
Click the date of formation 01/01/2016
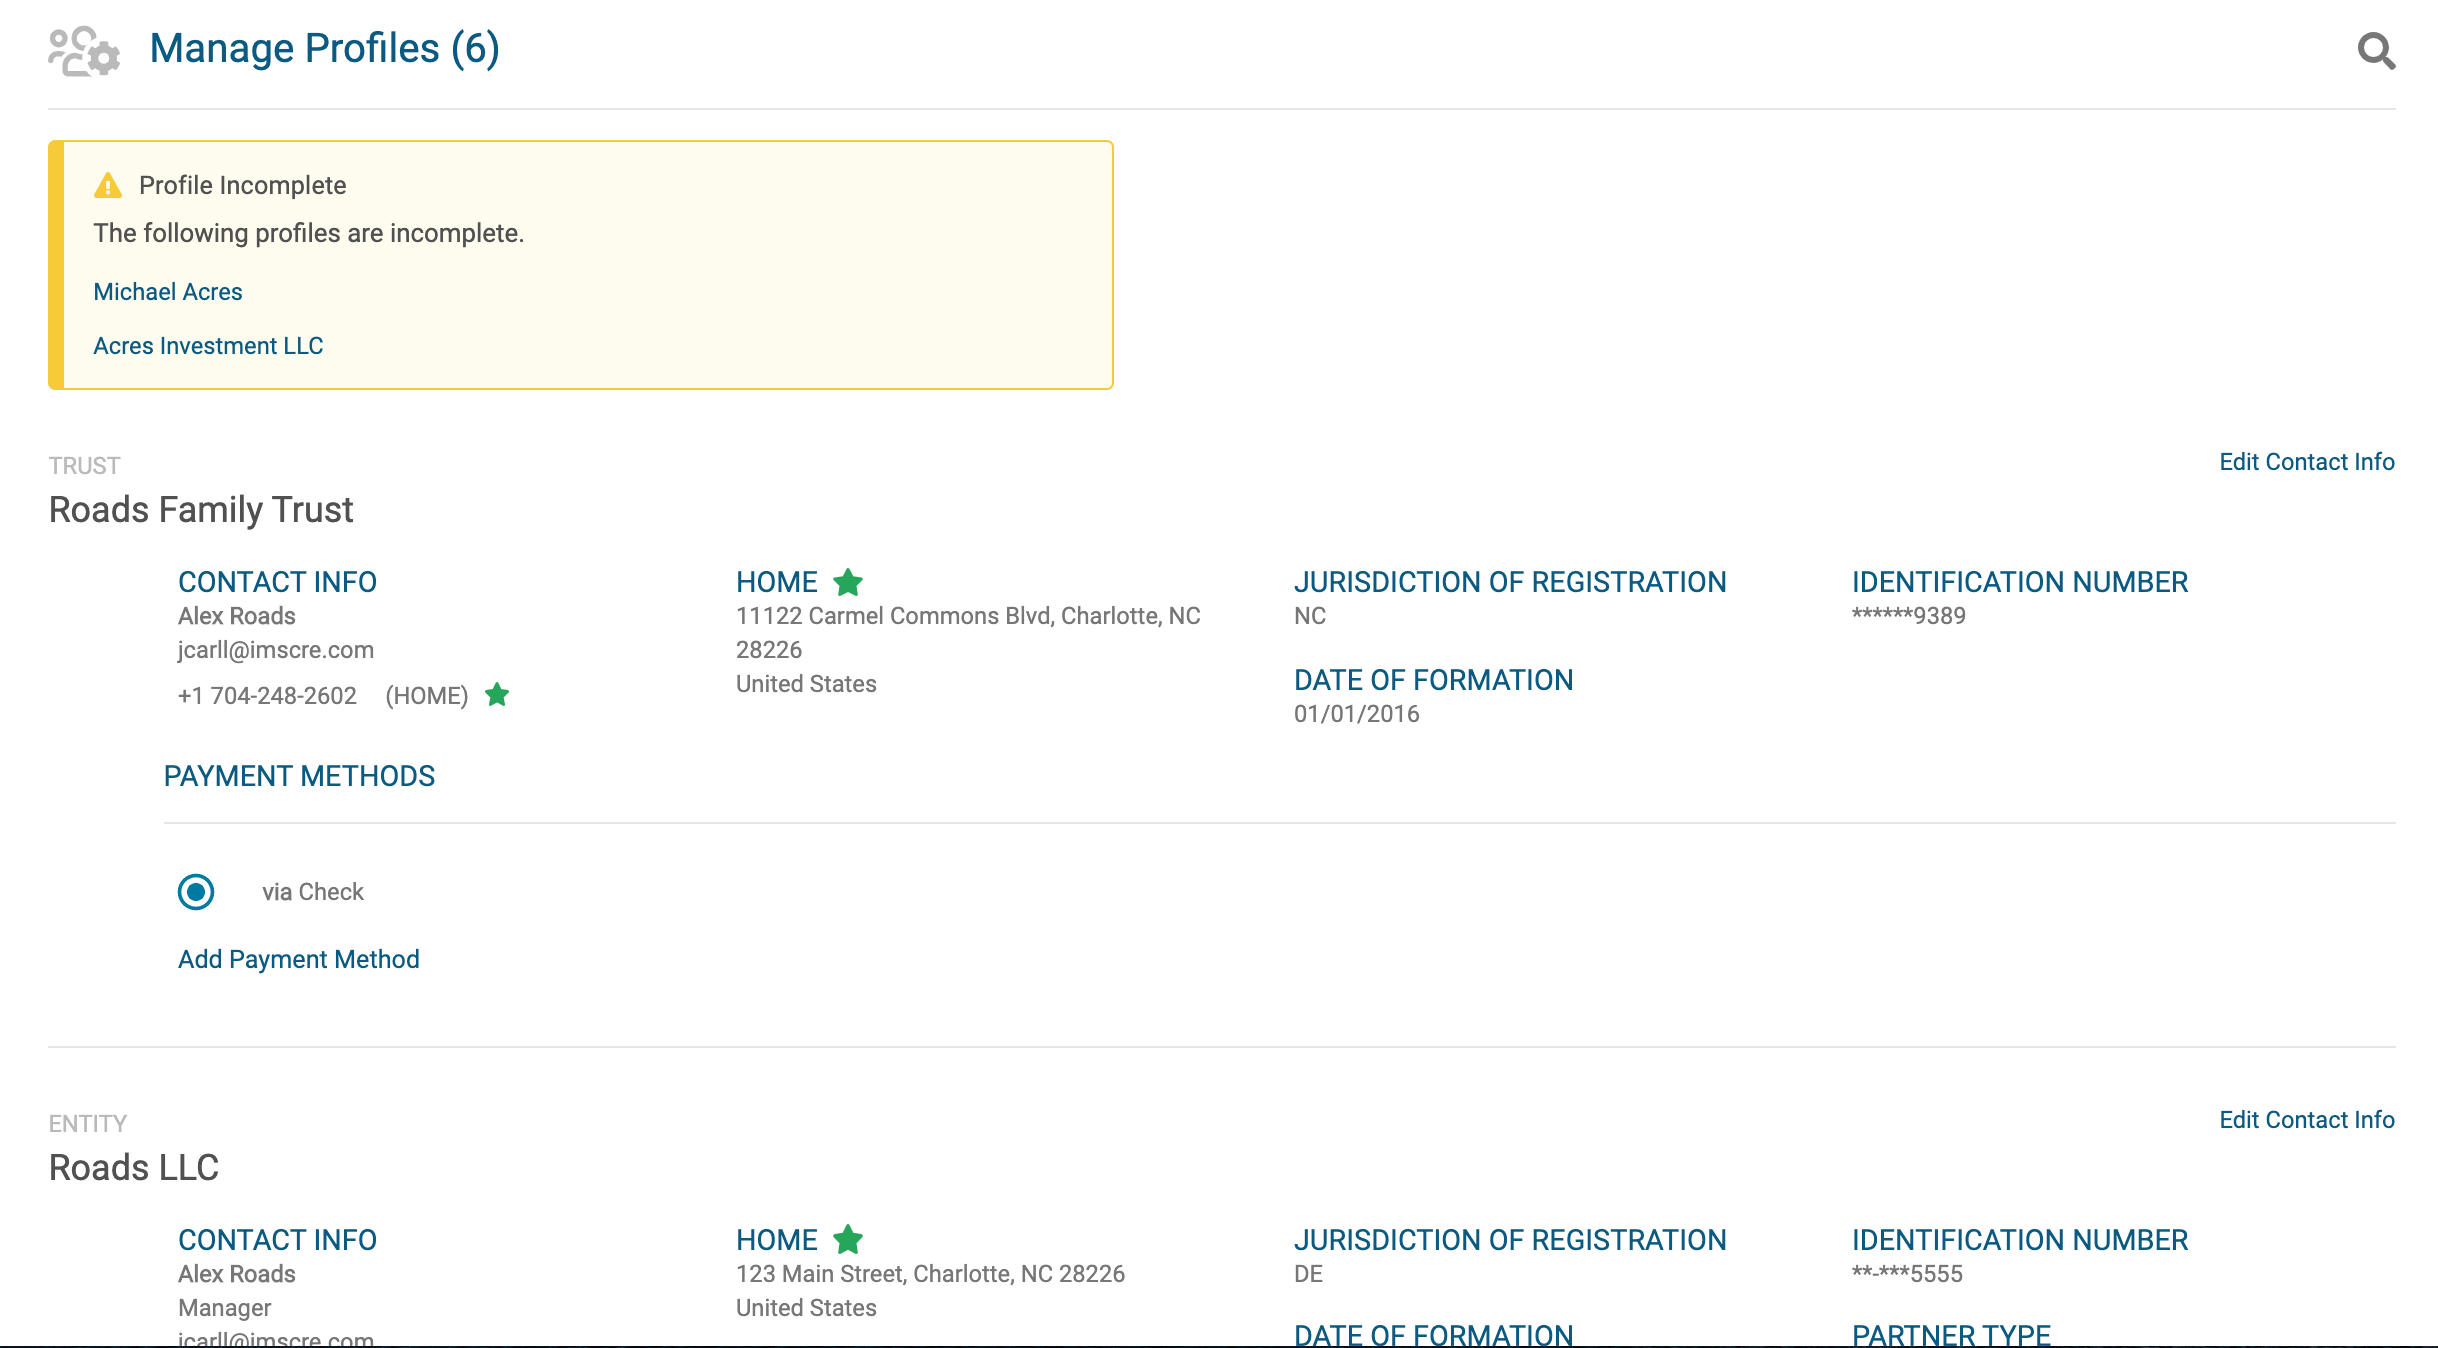point(1357,714)
